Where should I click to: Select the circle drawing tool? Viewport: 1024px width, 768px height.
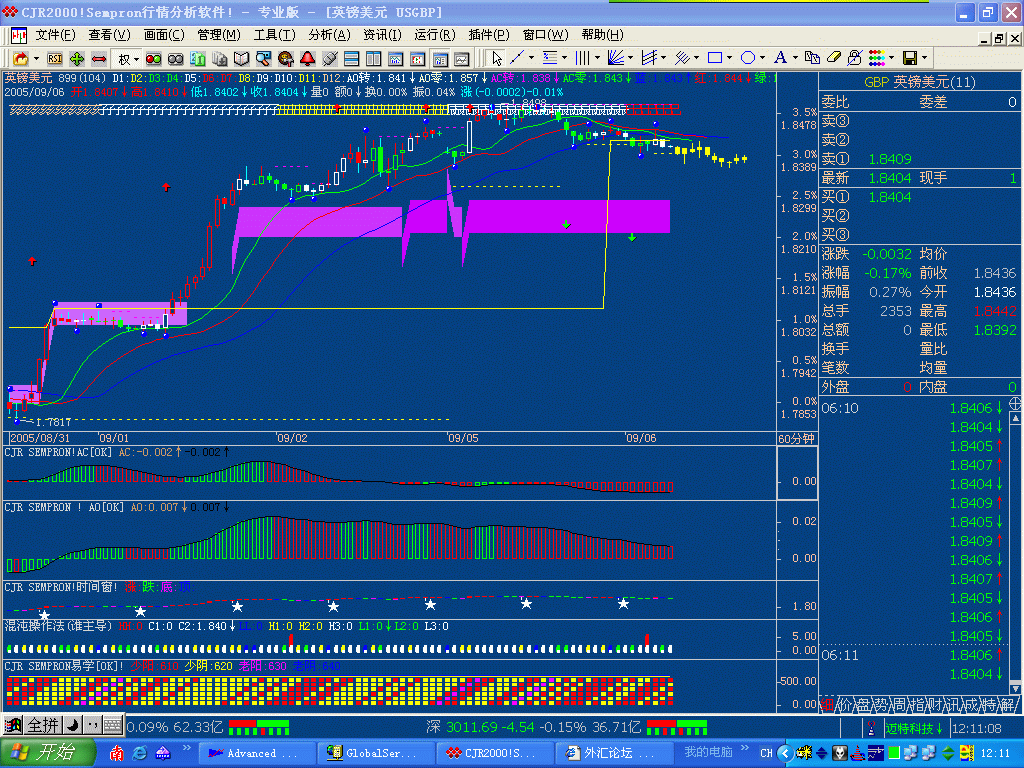[748, 59]
